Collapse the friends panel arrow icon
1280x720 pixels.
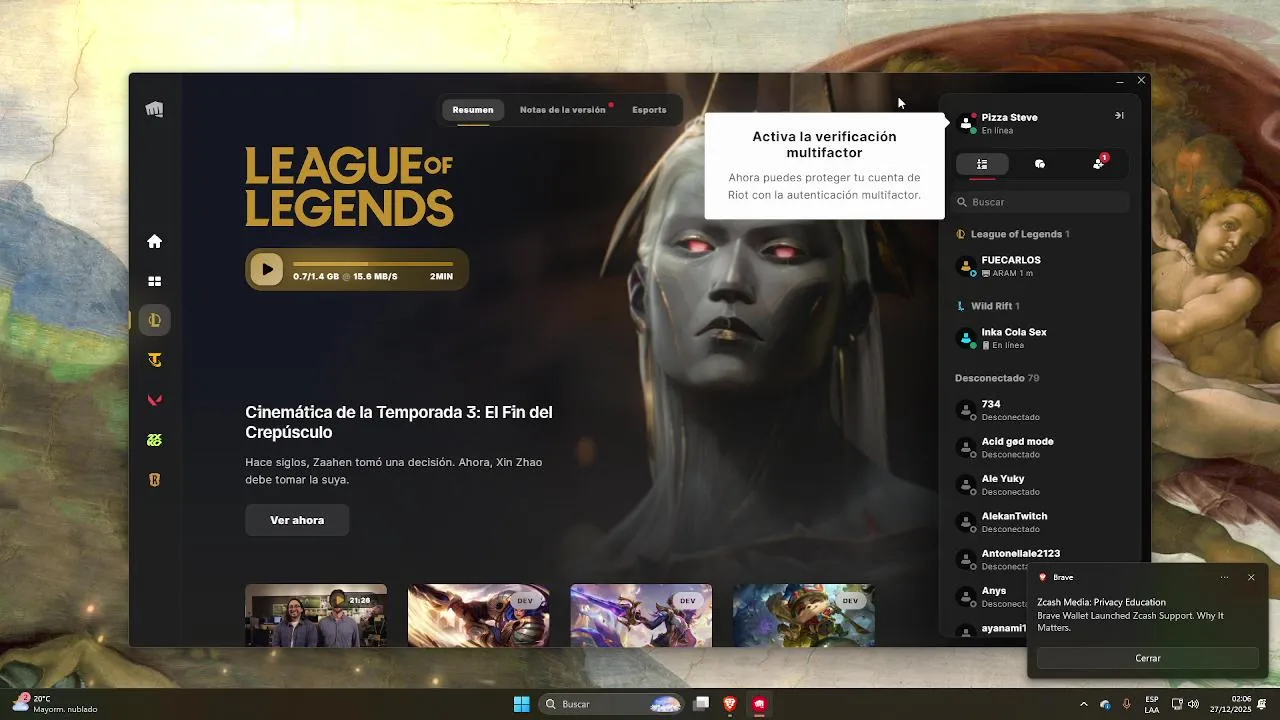pyautogui.click(x=1119, y=116)
